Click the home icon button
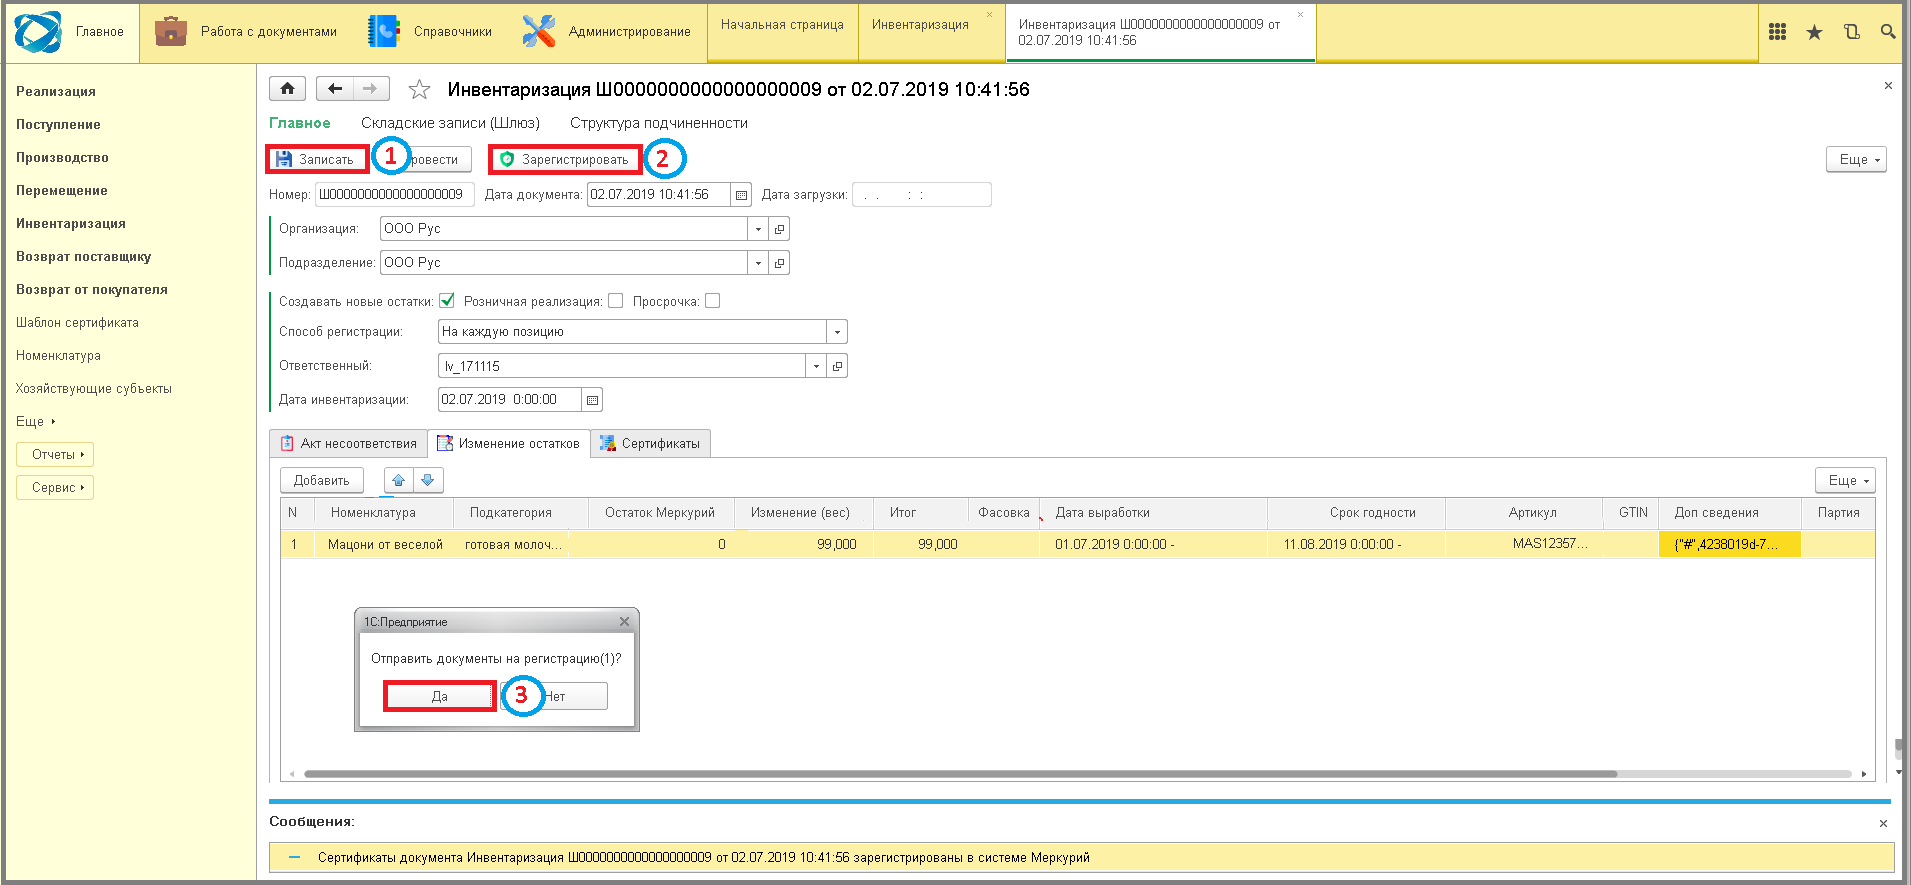Screen dimensions: 1911x885 [x=287, y=89]
